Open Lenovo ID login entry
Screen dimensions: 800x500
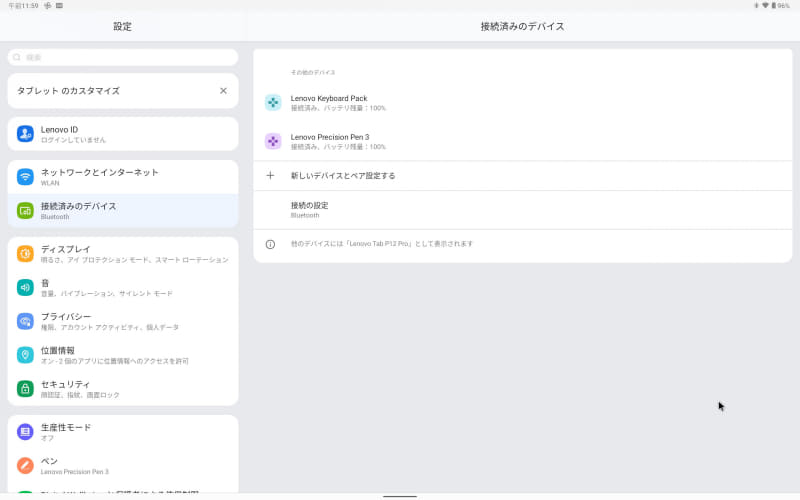tap(123, 134)
